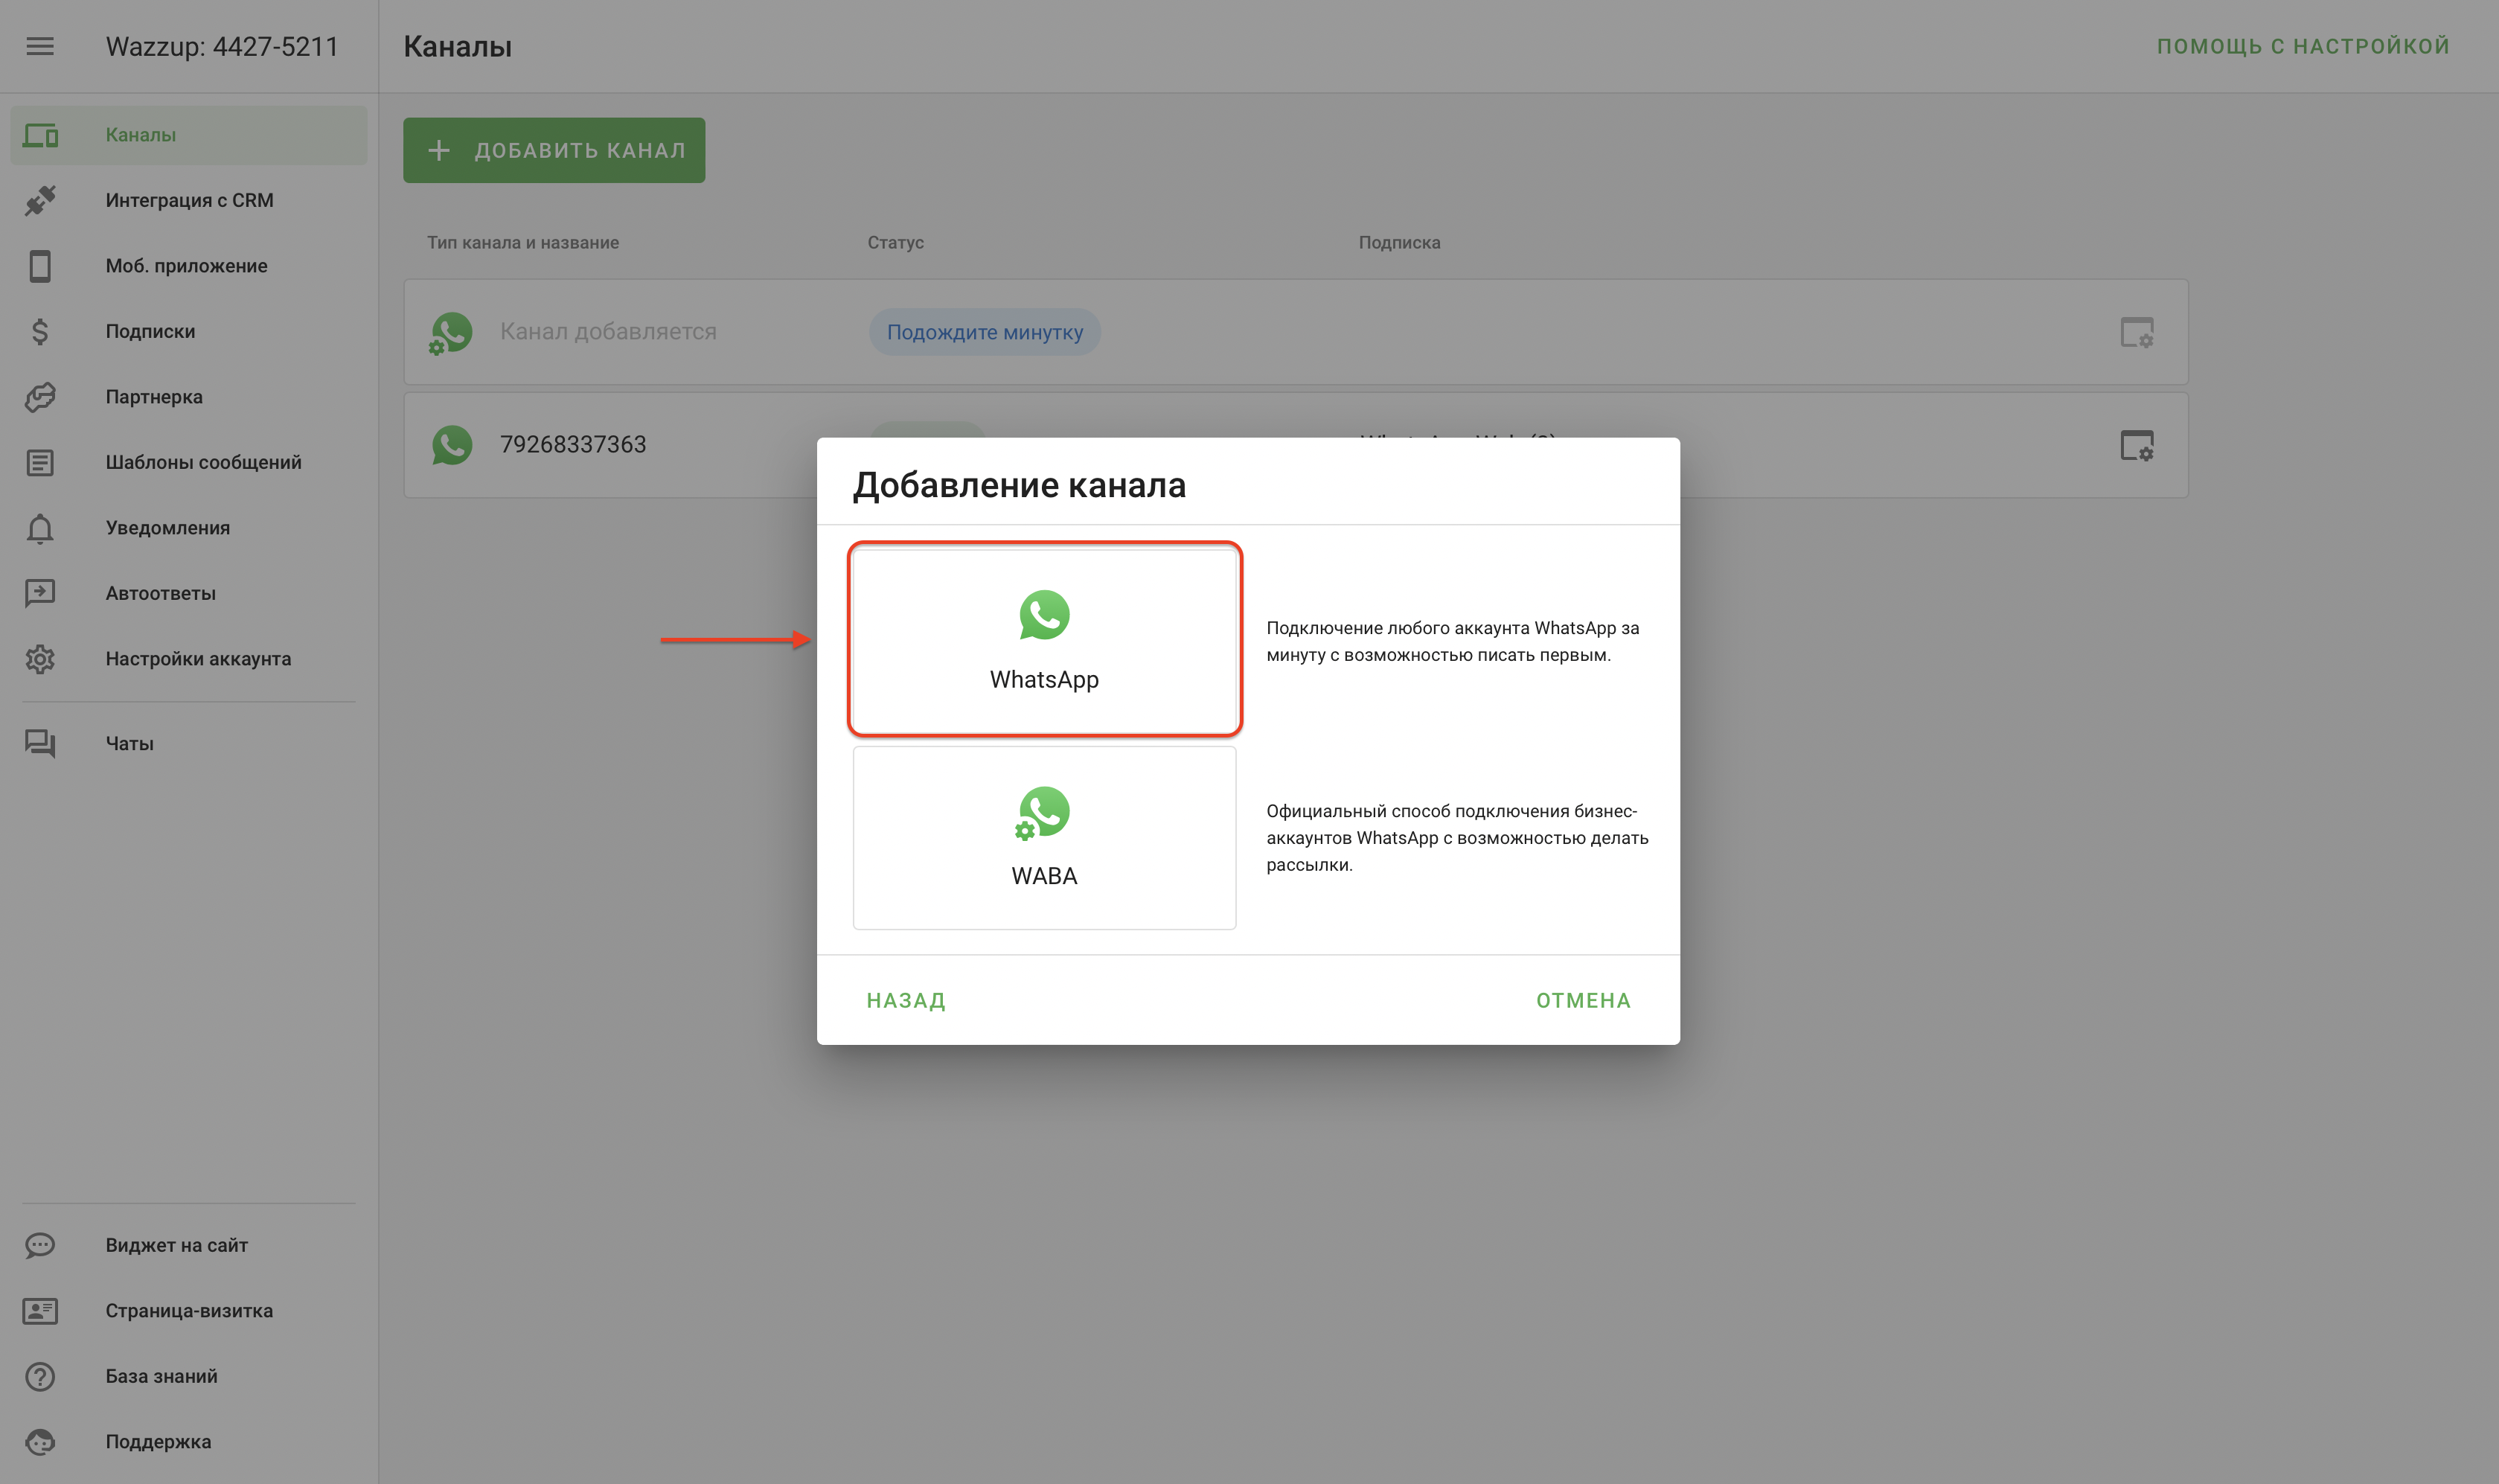Choose the WABA channel option

tap(1044, 838)
